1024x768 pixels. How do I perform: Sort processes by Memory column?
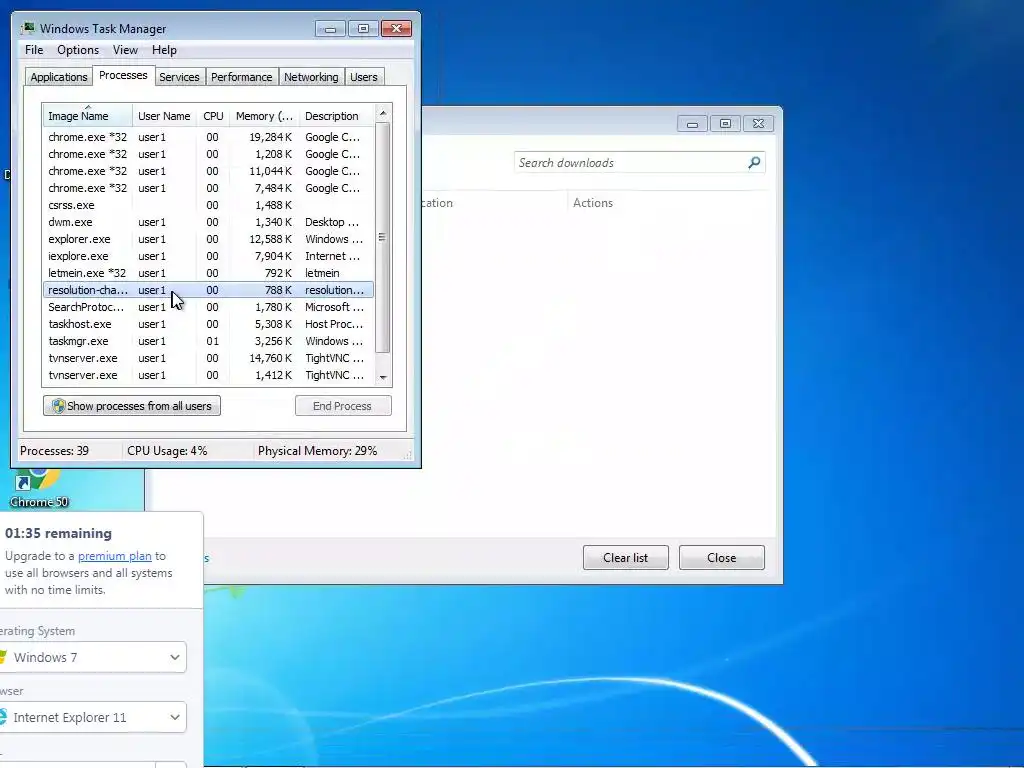point(264,116)
